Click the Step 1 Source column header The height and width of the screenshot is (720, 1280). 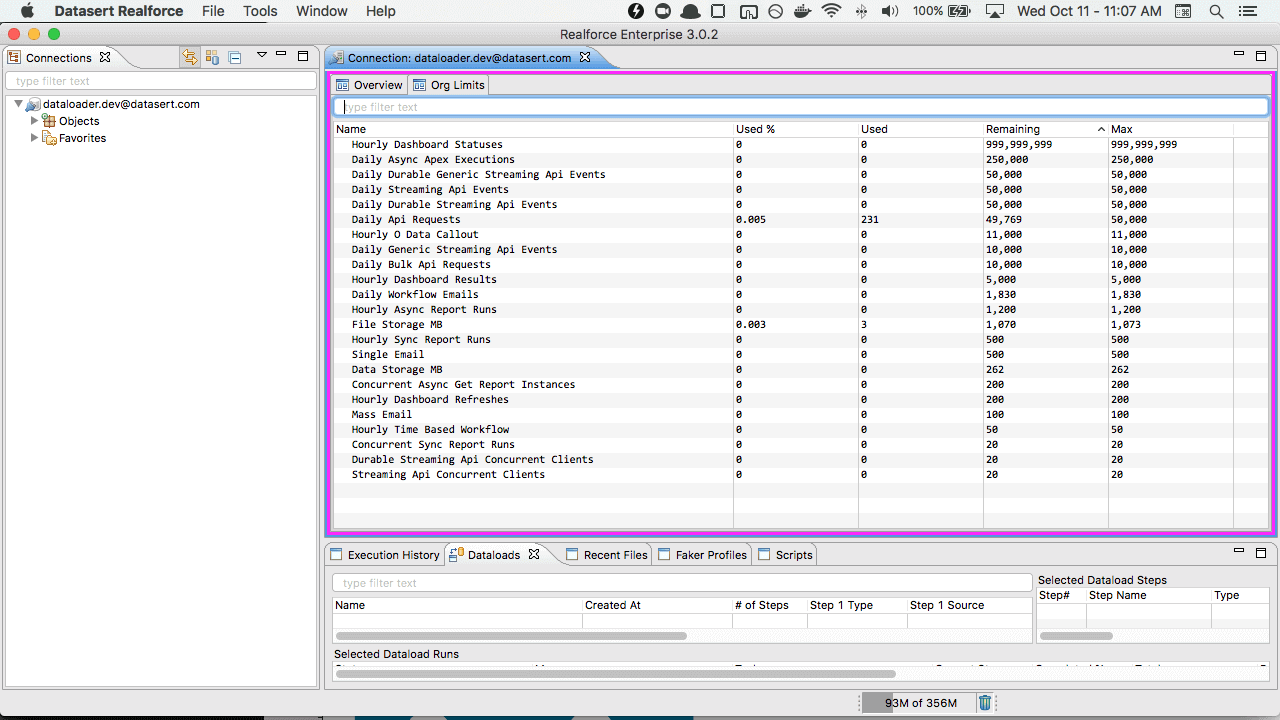click(969, 605)
